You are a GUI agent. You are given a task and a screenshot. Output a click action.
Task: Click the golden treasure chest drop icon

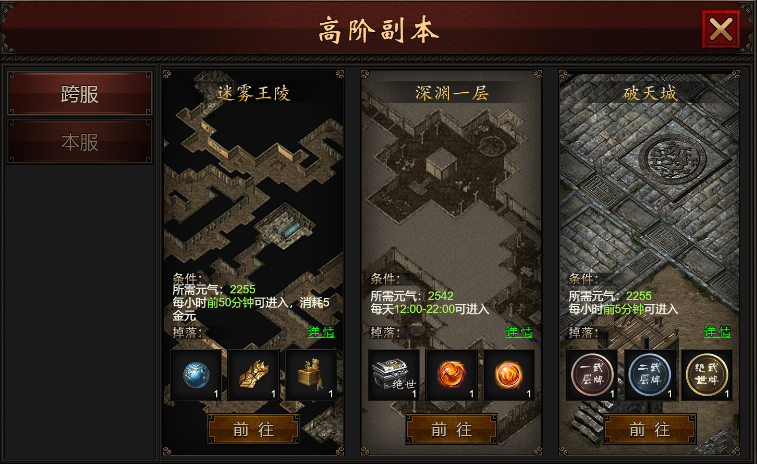point(311,375)
